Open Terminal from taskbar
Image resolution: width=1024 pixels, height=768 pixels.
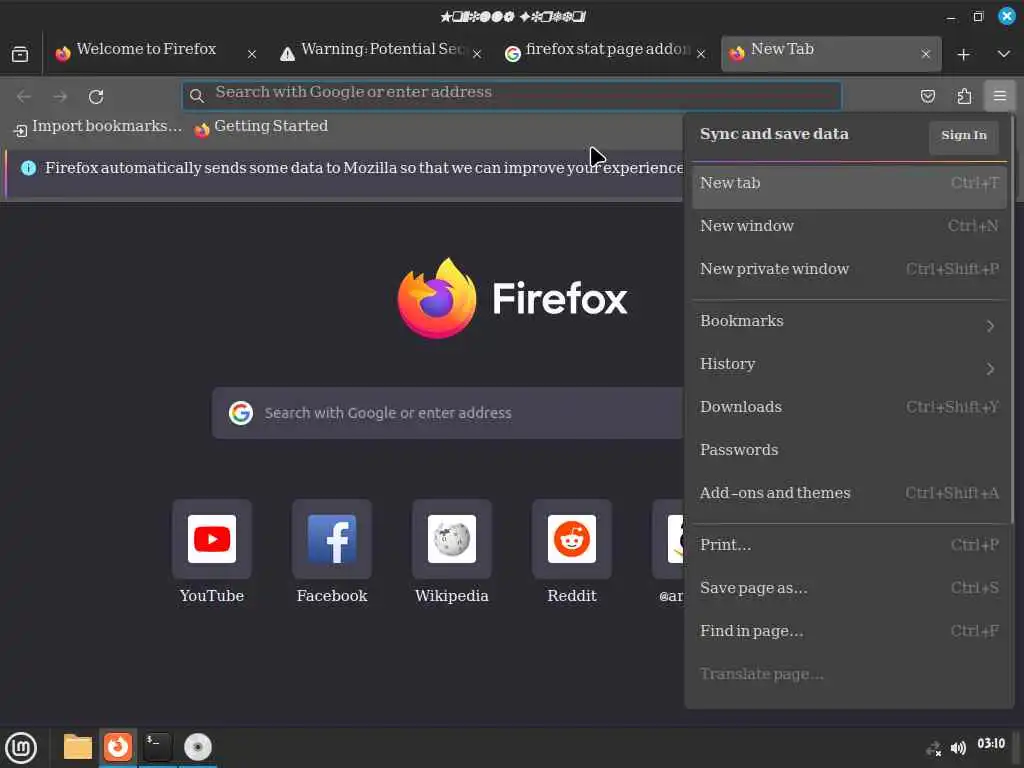coord(157,748)
